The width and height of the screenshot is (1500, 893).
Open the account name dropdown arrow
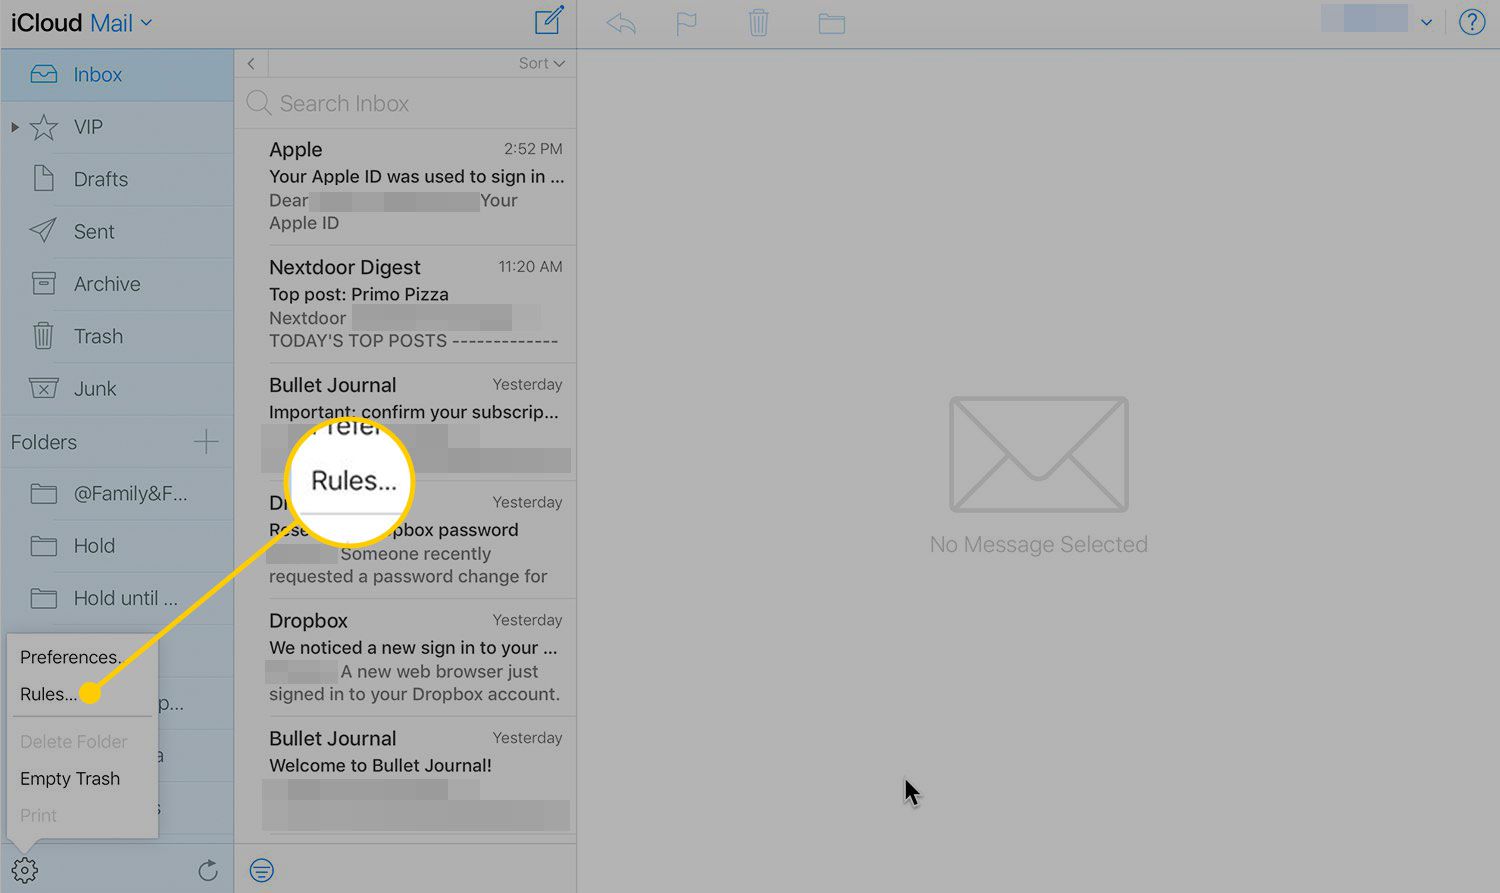(x=1426, y=23)
